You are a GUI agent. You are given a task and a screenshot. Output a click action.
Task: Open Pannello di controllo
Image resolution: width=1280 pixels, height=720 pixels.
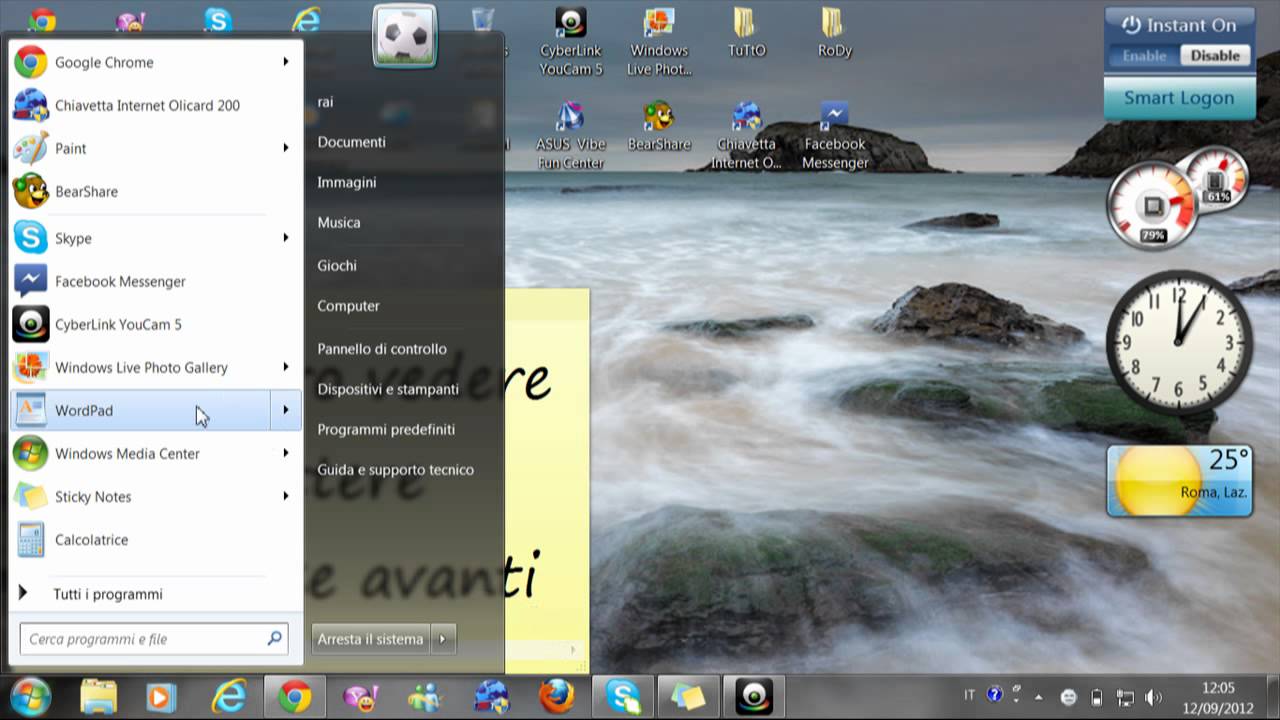382,349
